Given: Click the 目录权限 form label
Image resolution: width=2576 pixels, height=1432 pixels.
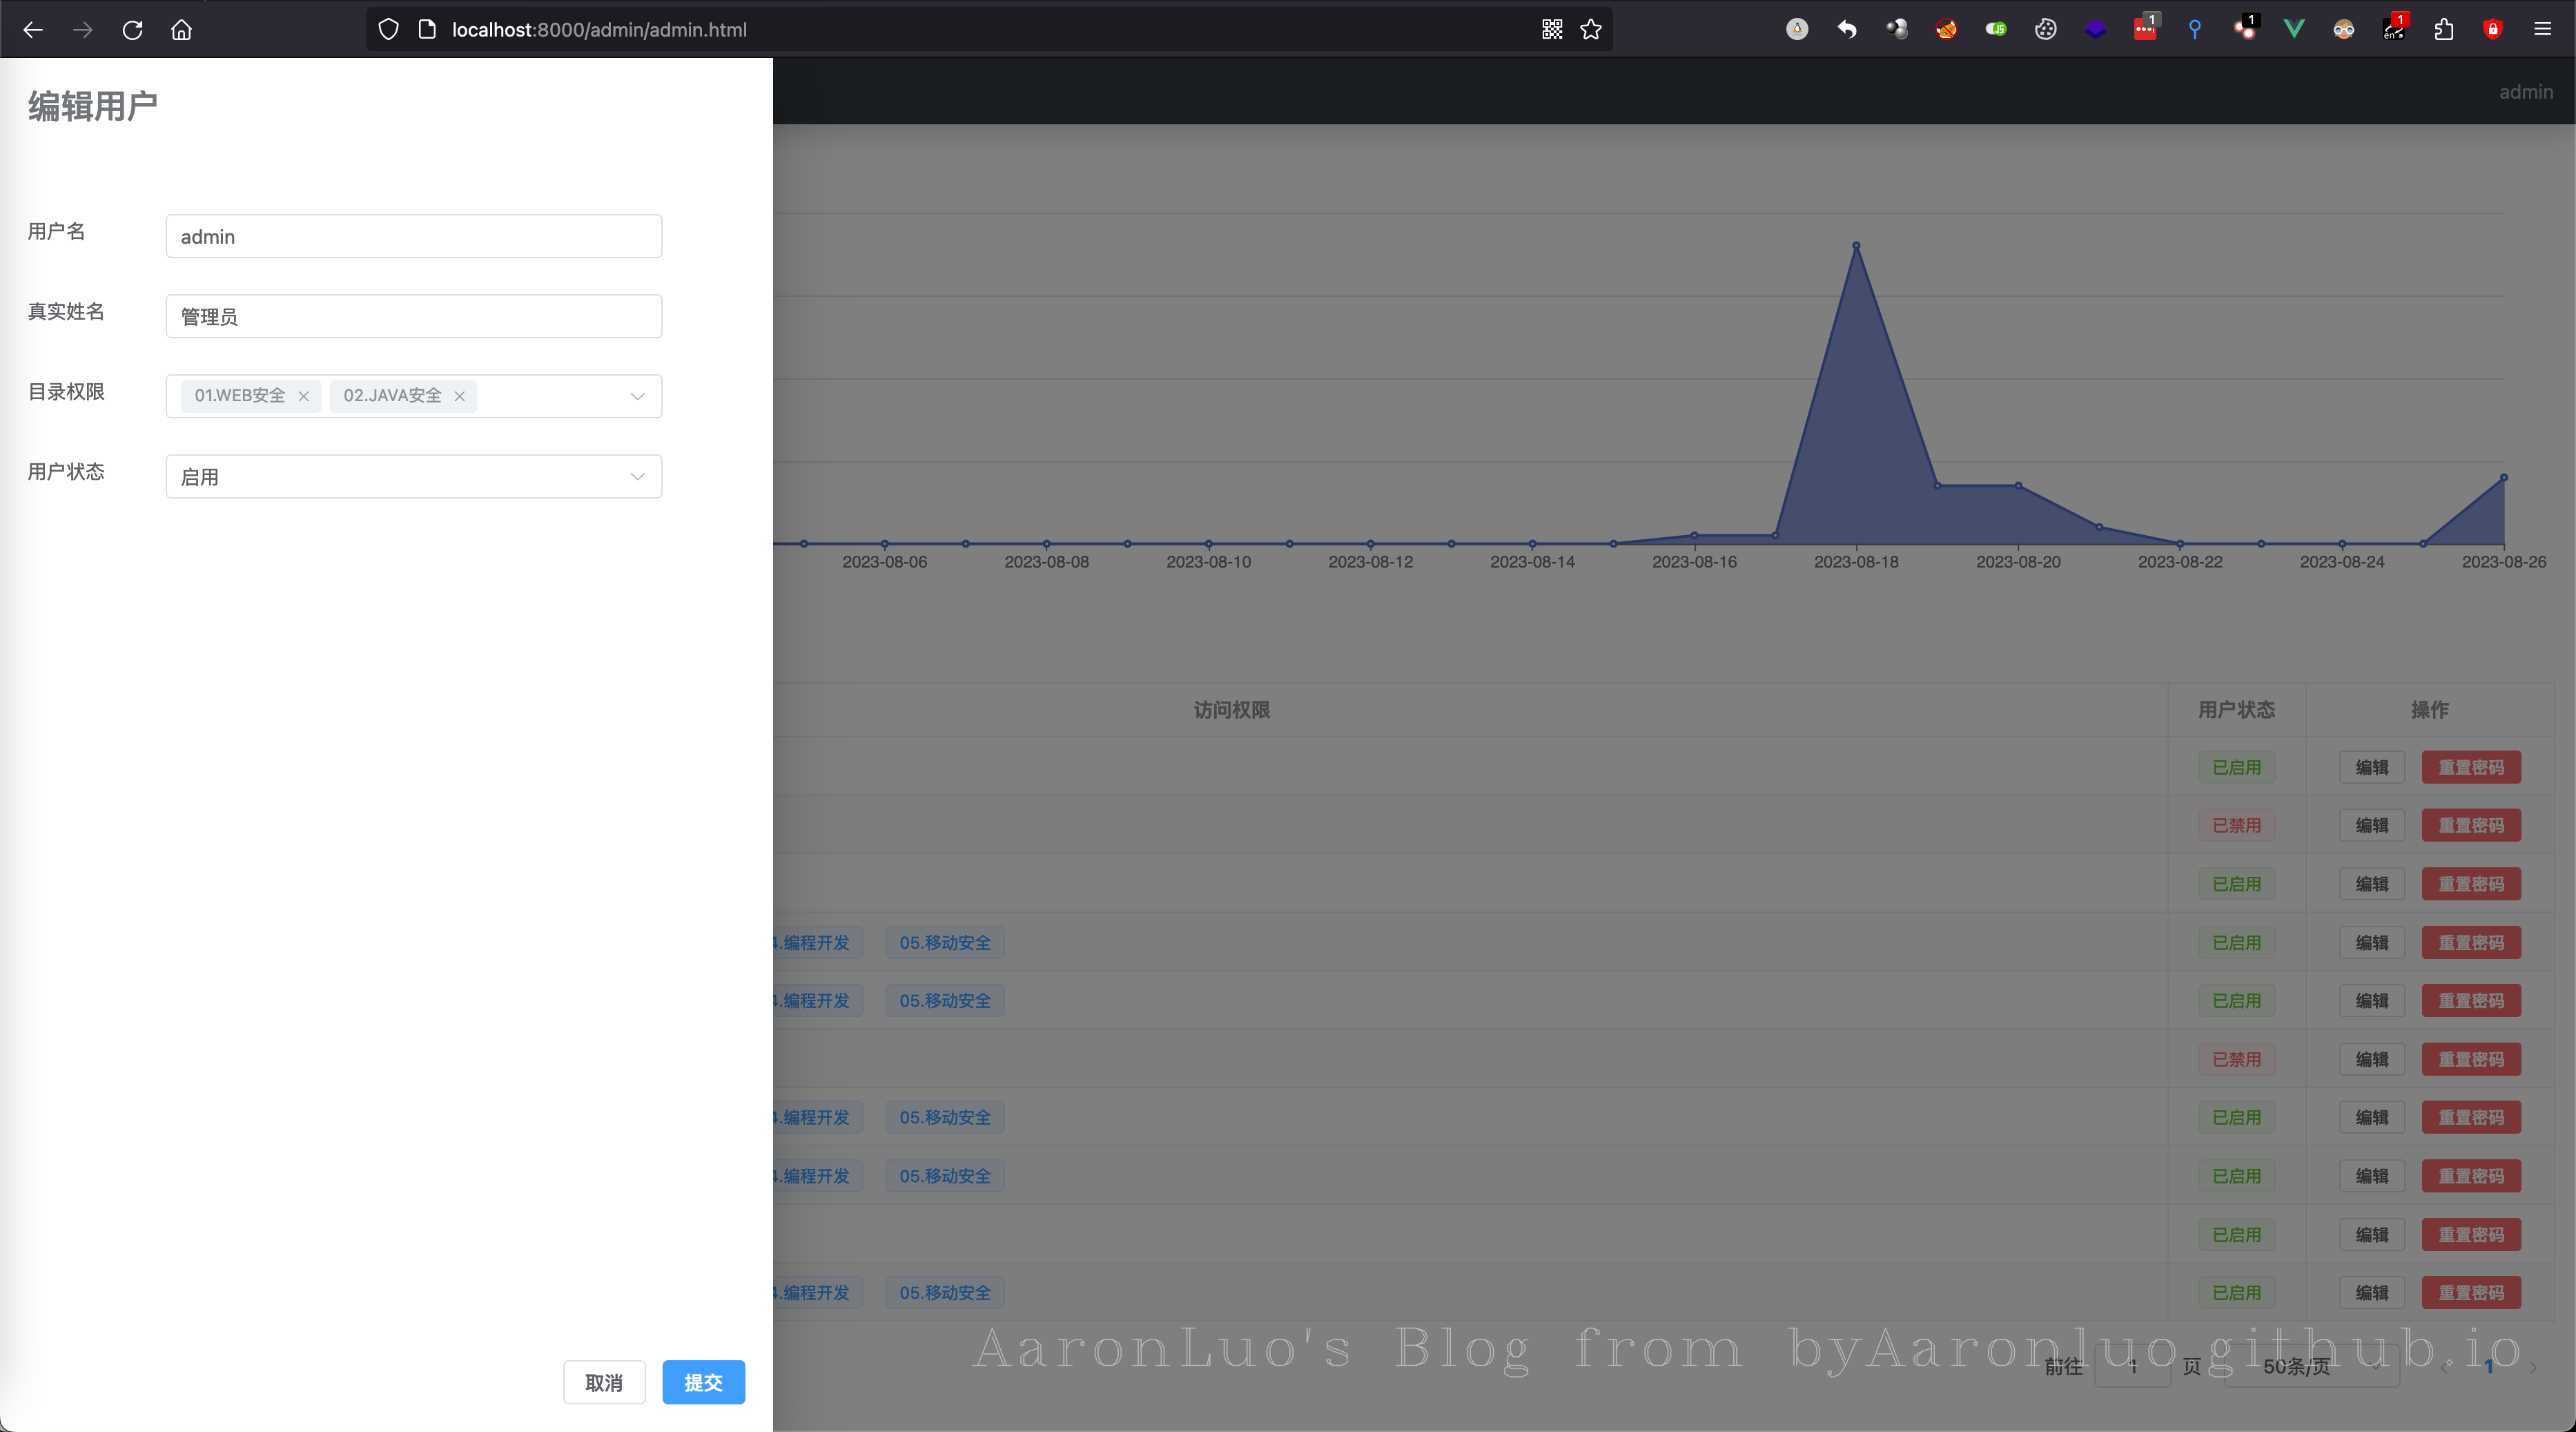Looking at the screenshot, I should click(x=66, y=391).
